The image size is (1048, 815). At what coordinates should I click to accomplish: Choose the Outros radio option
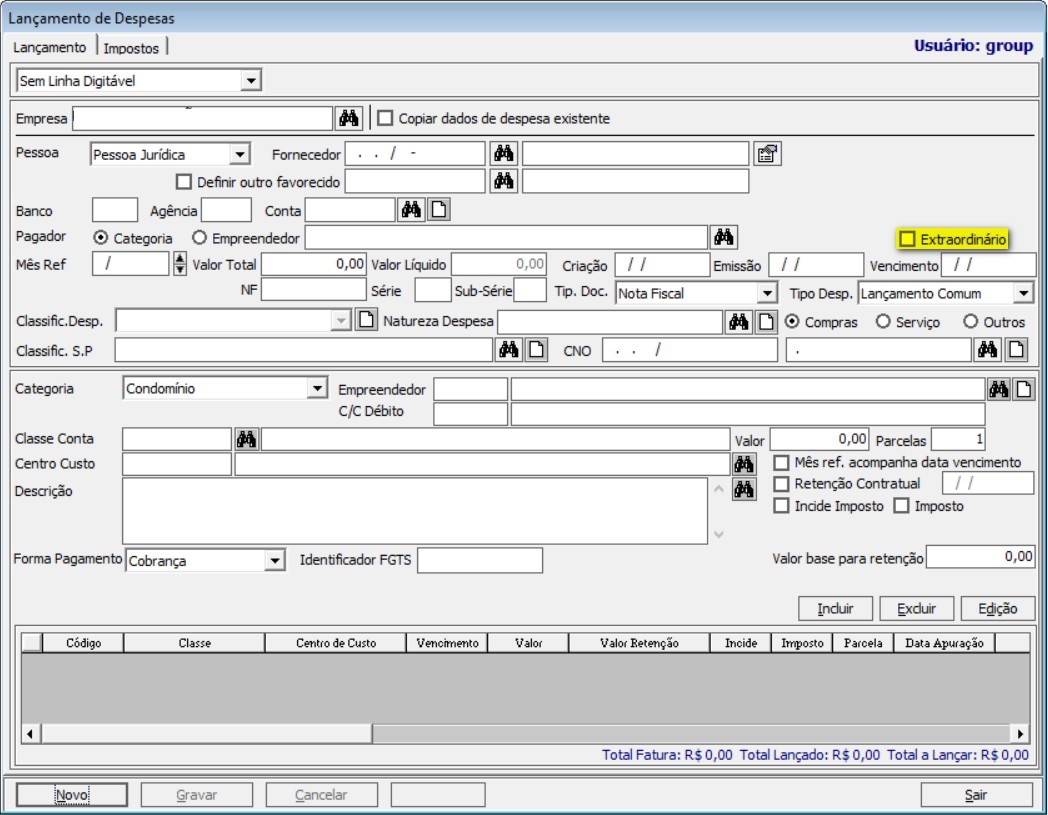tap(970, 322)
